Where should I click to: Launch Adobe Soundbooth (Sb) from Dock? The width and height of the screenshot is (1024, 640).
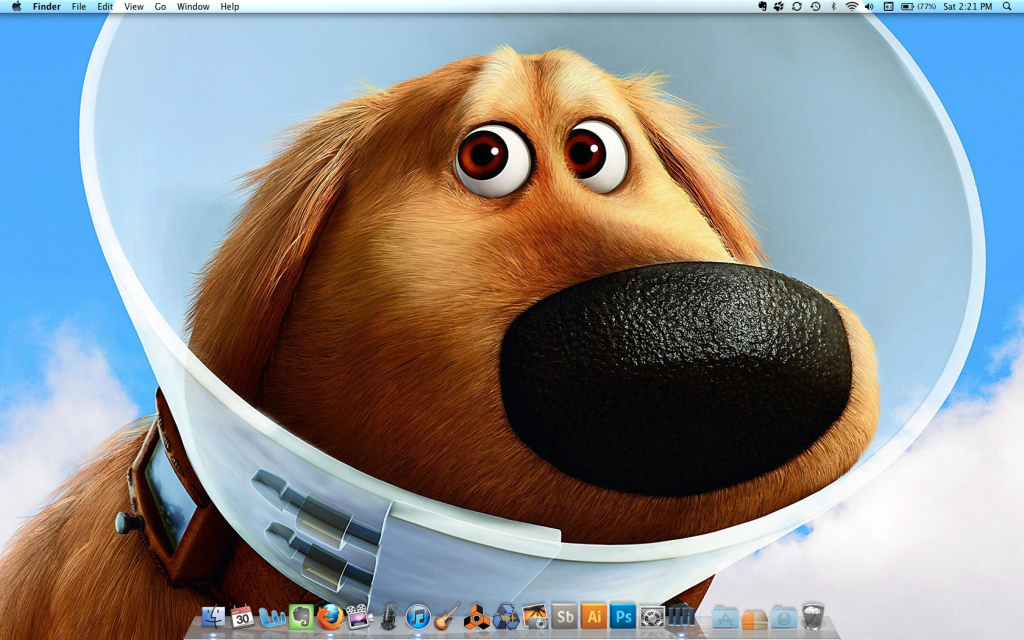click(x=565, y=616)
